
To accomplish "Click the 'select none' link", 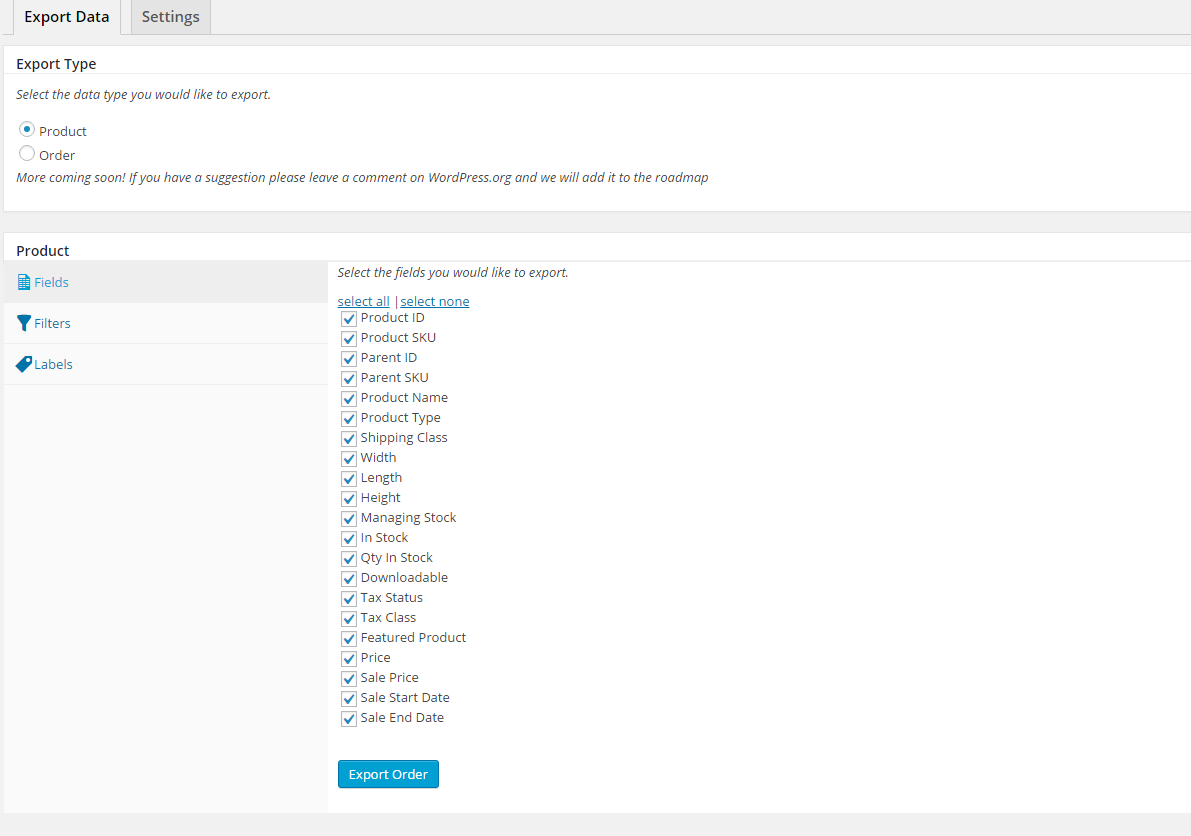I will 435,301.
